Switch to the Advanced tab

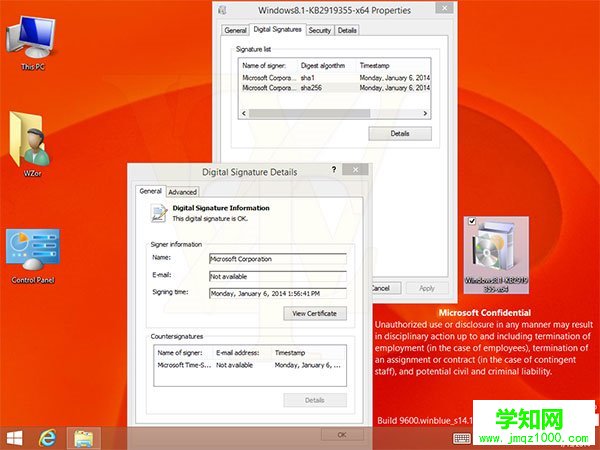pyautogui.click(x=183, y=192)
